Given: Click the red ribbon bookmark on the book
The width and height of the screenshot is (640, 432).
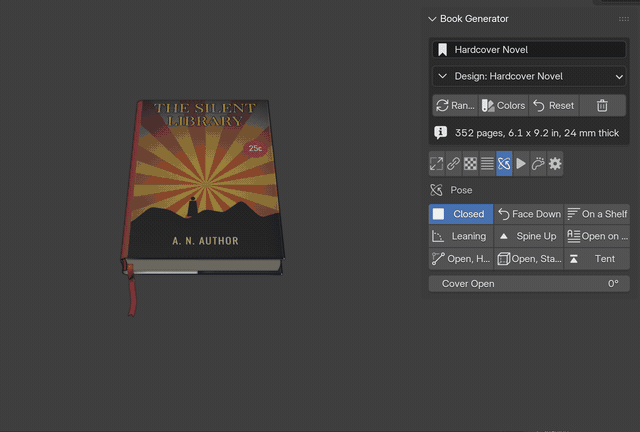Looking at the screenshot, I should click(x=131, y=291).
